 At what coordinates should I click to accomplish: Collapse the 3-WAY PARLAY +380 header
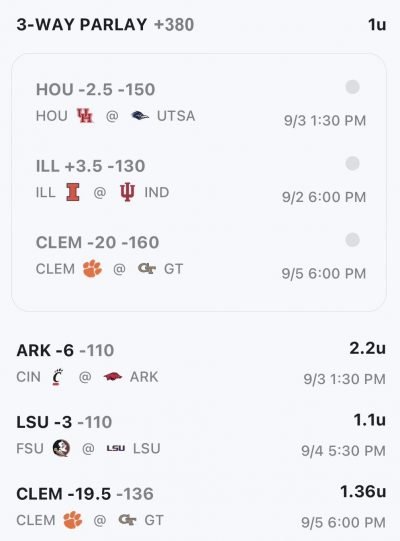coord(105,24)
